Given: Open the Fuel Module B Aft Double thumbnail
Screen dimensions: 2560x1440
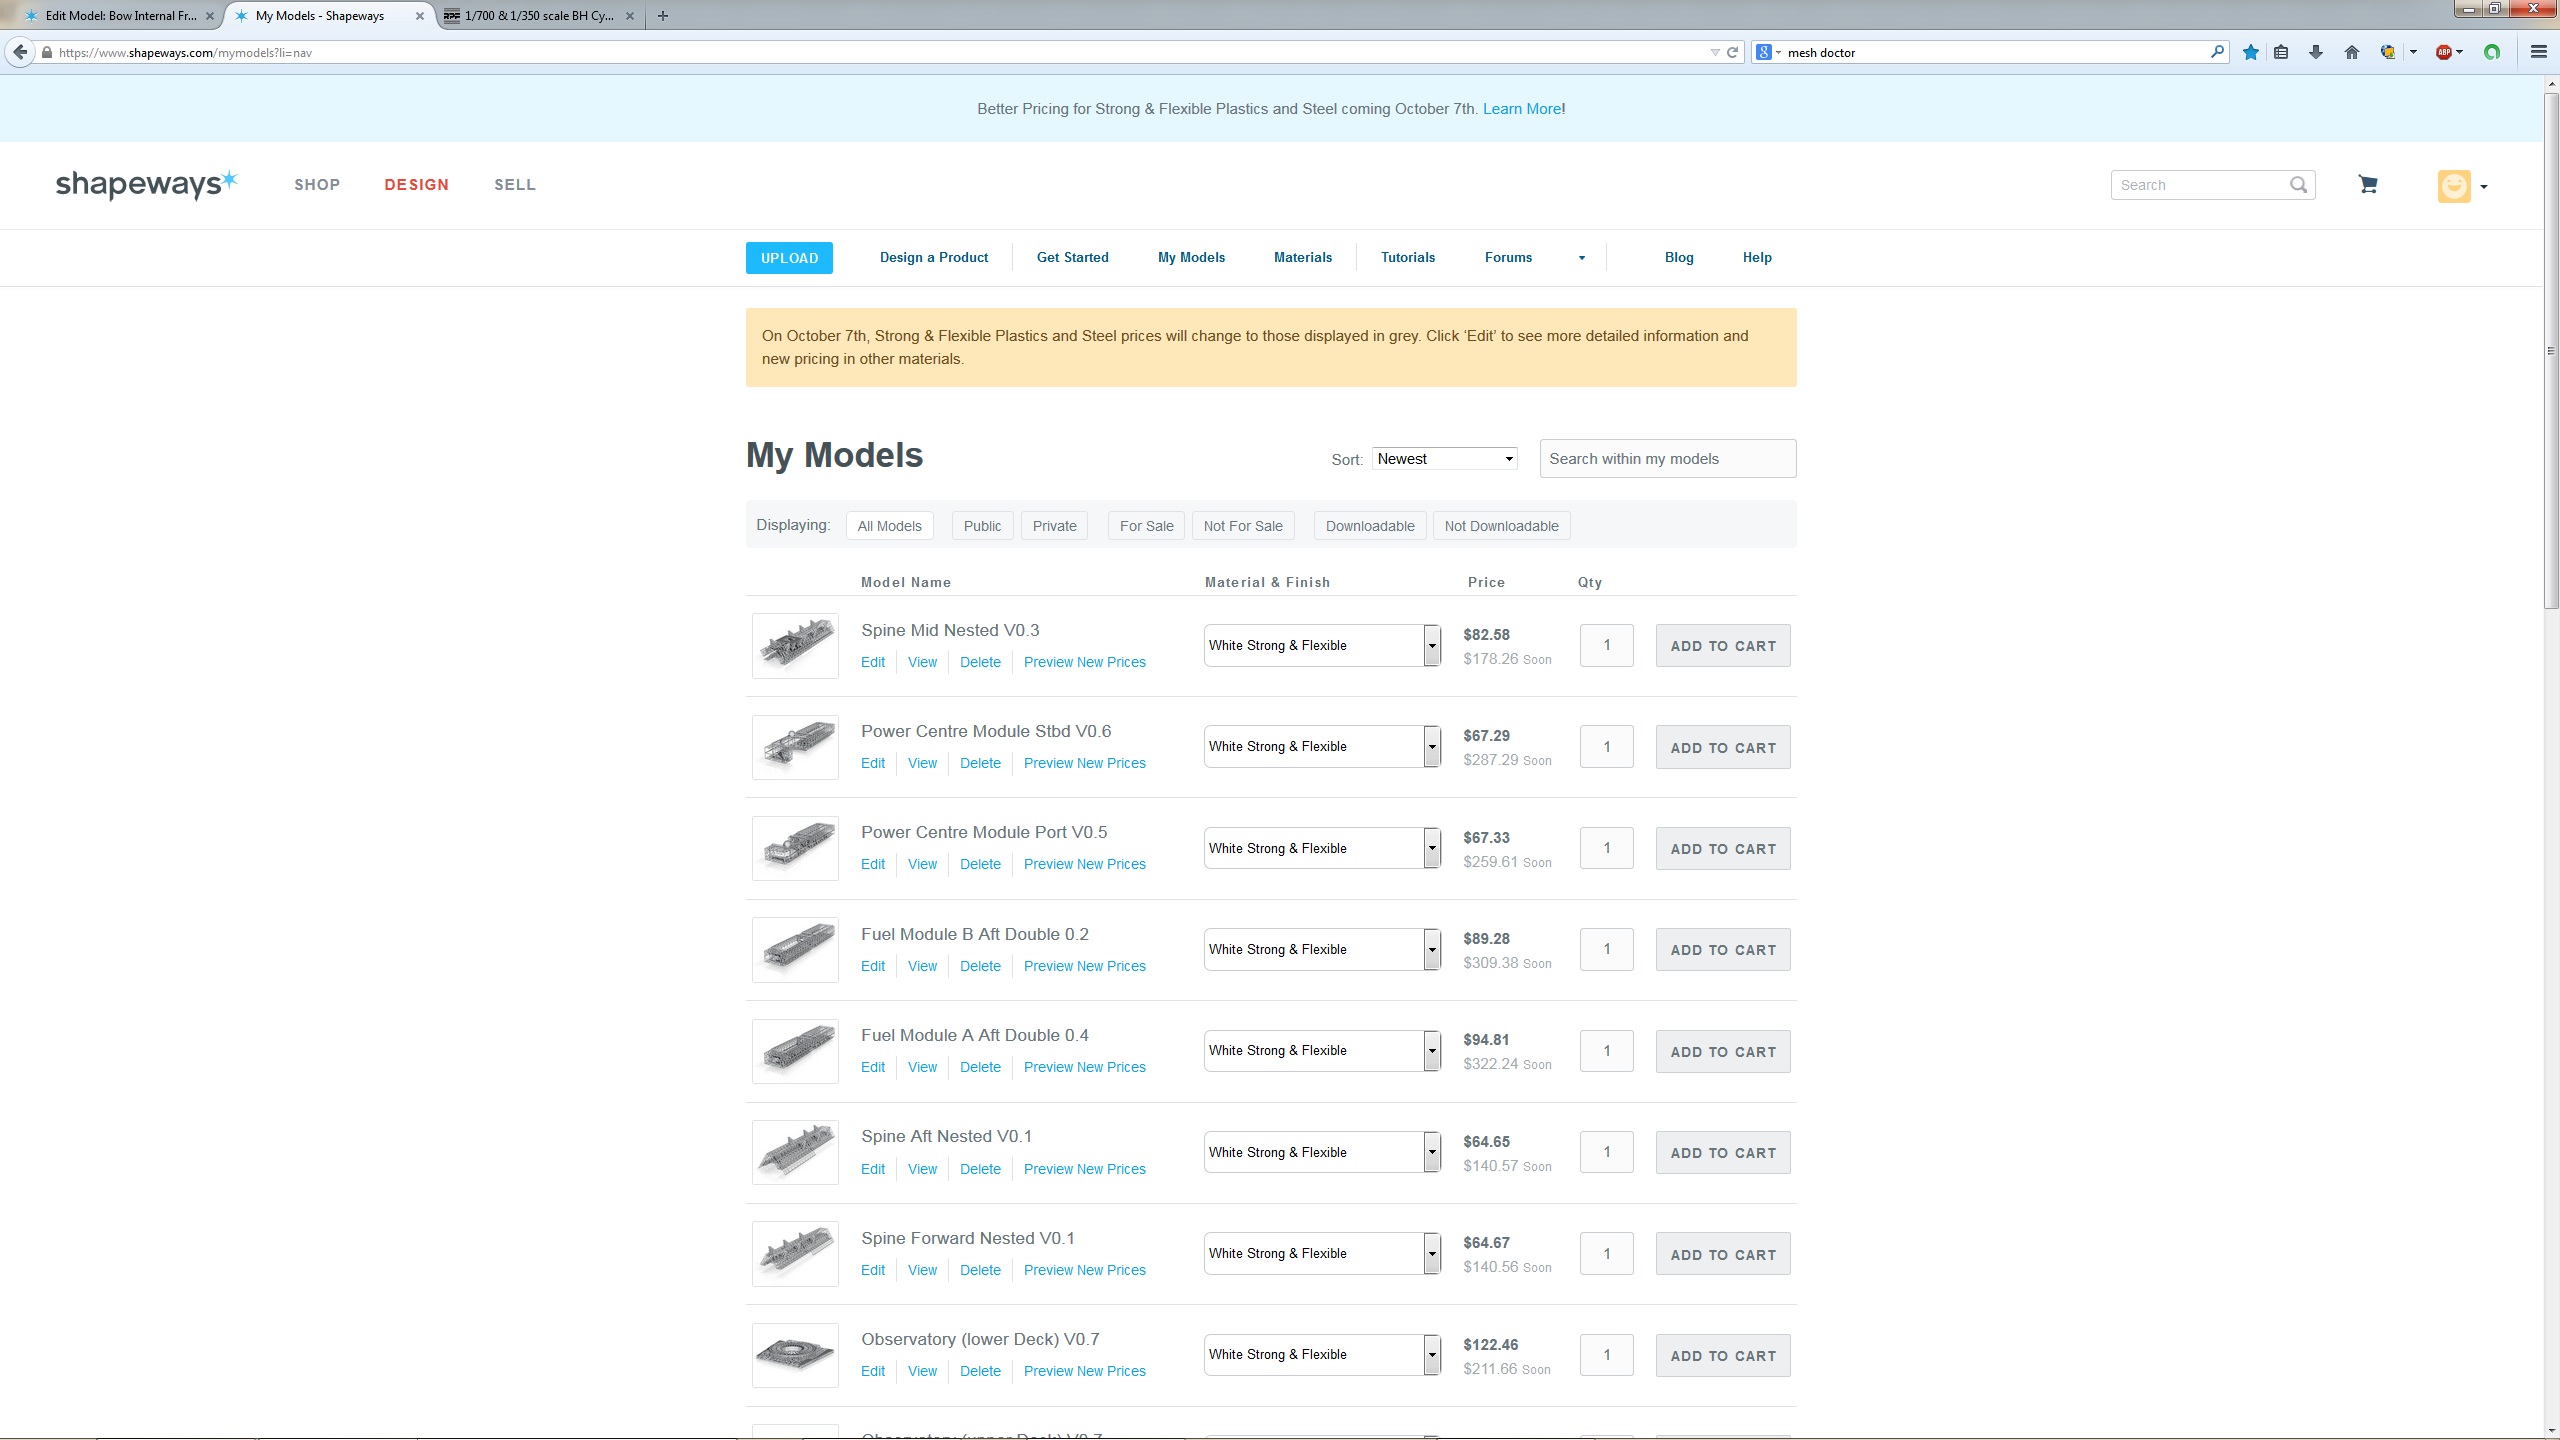Looking at the screenshot, I should pyautogui.click(x=795, y=950).
